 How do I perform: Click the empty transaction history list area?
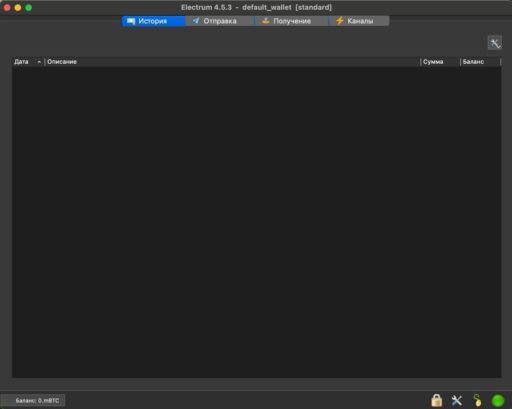coord(257,222)
